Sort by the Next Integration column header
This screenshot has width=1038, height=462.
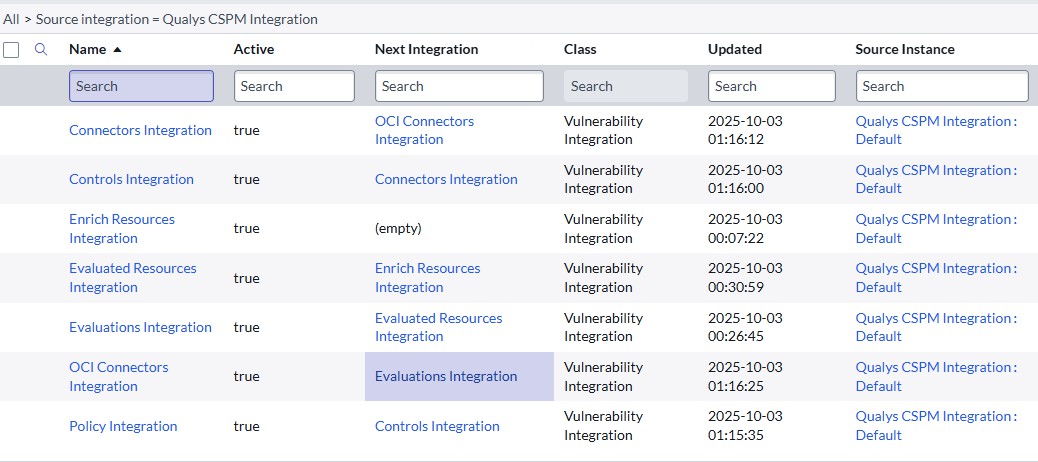coord(426,49)
